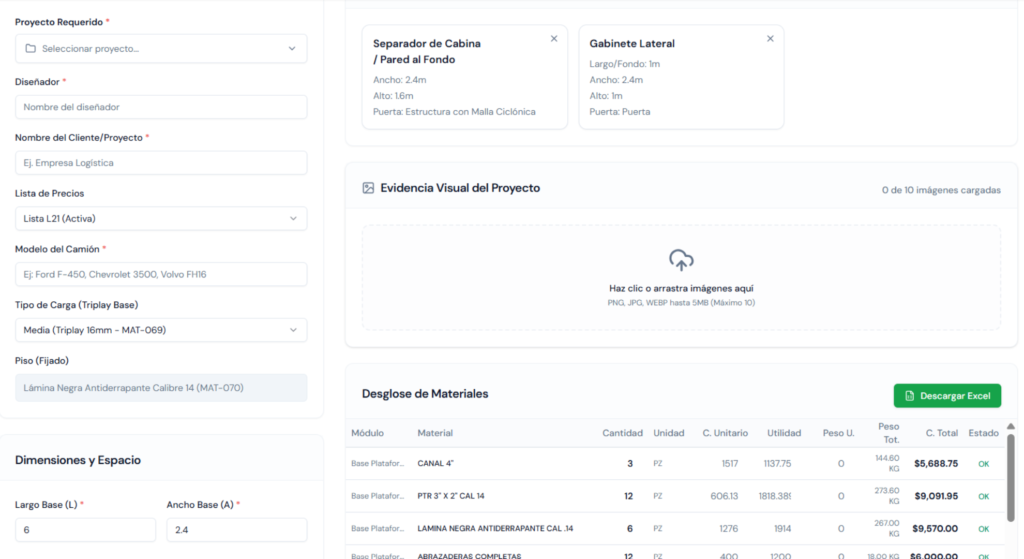Click the 1517 unit cost cell
1024x559 pixels.
tap(729, 464)
